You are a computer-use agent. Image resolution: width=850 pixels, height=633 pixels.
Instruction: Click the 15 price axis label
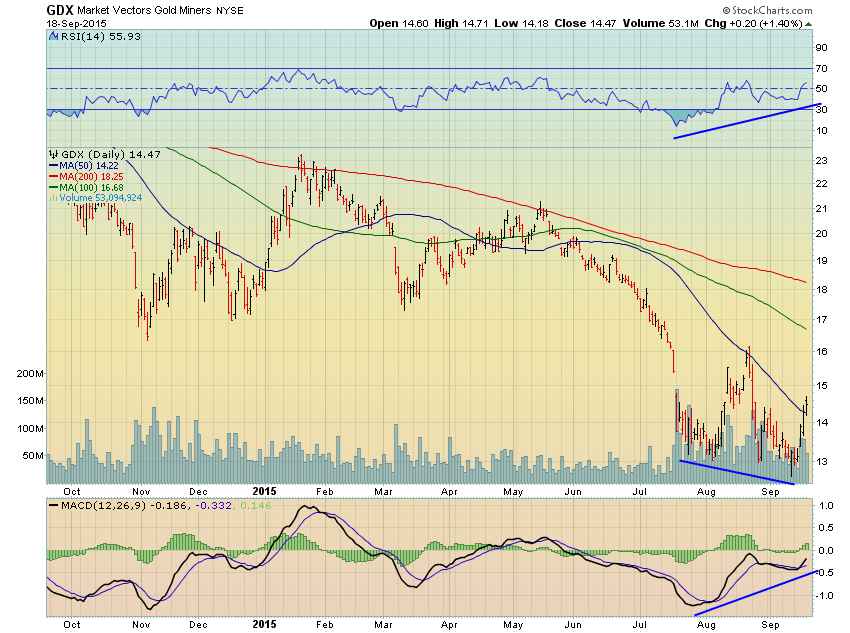(821, 386)
